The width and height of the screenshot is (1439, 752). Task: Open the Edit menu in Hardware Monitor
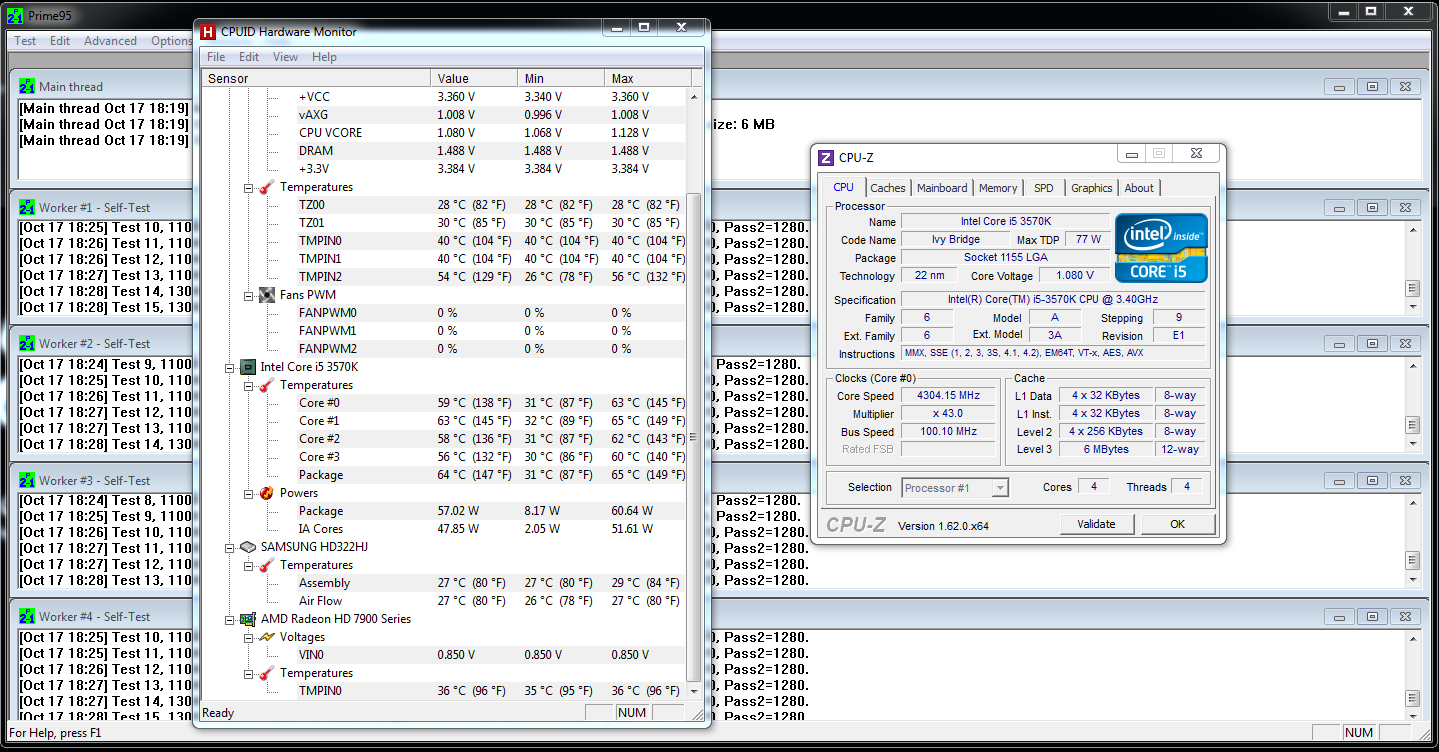(x=249, y=57)
